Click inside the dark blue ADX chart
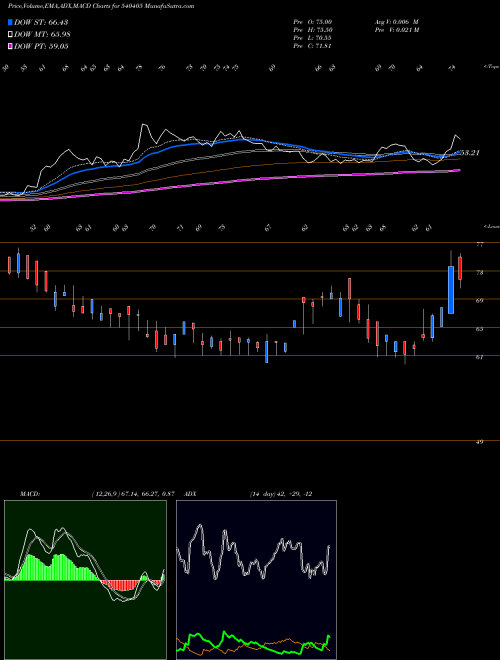500x660 pixels. 256,580
